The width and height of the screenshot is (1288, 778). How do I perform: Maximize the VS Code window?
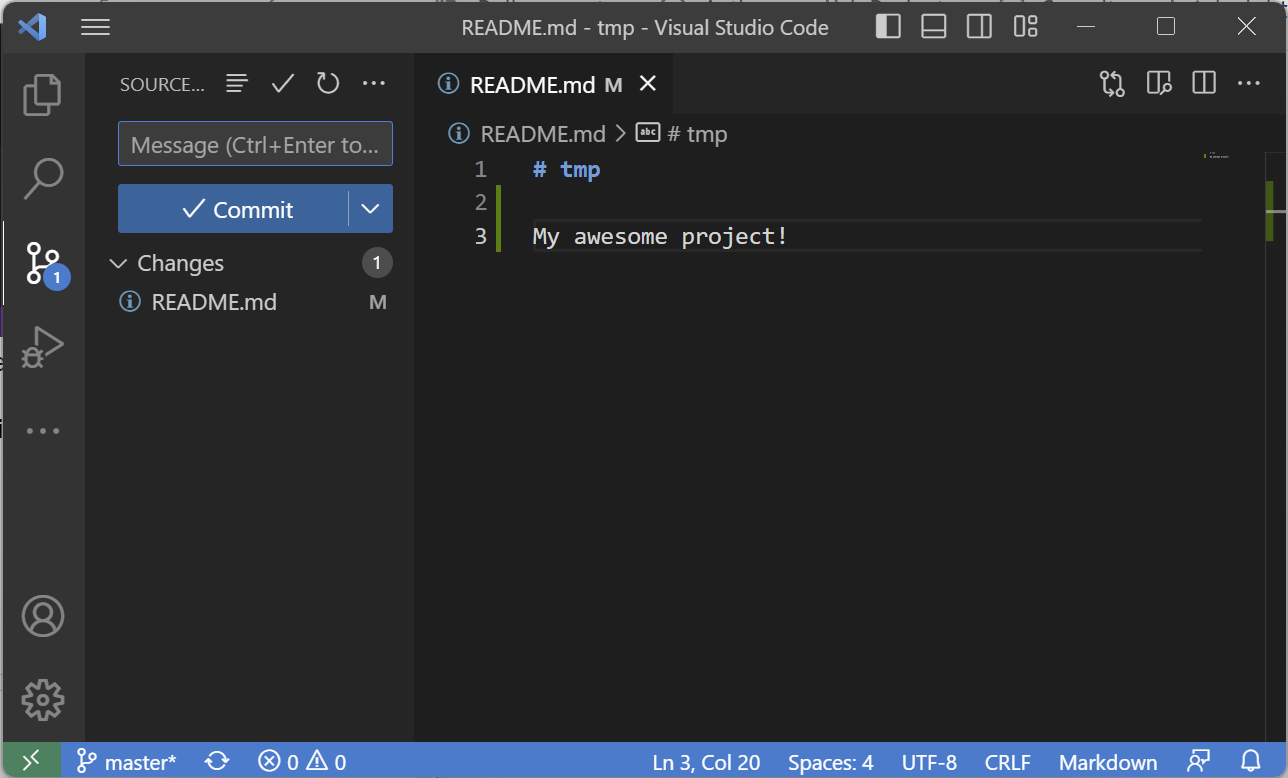point(1166,27)
